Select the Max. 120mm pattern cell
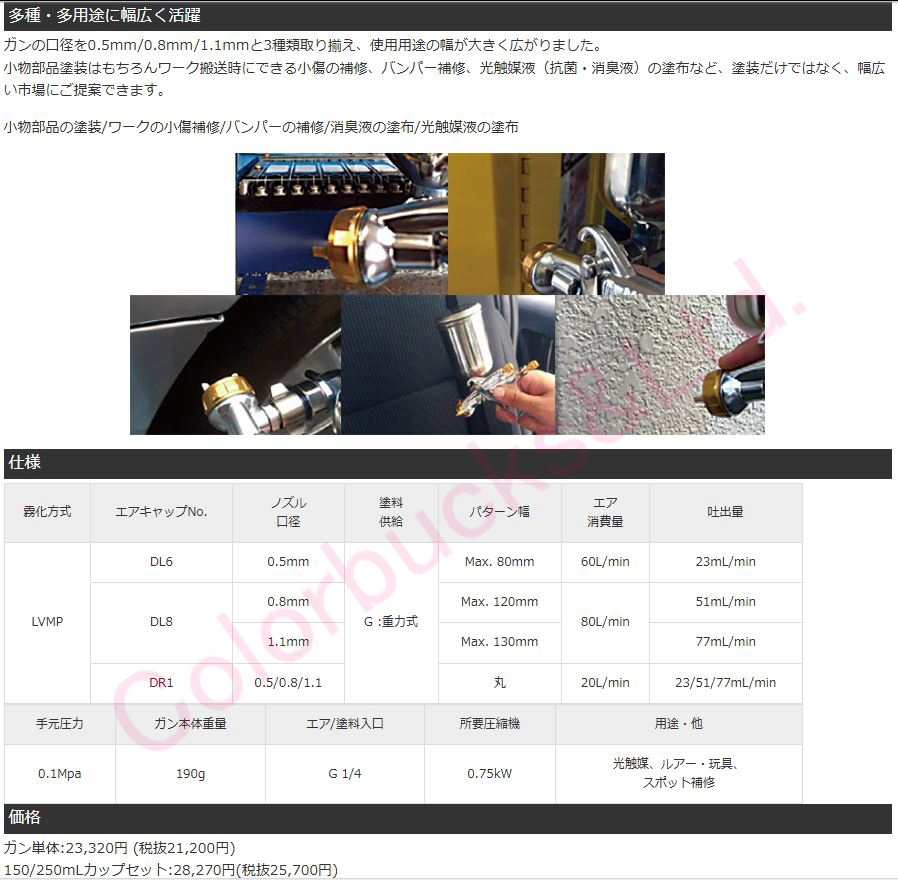The width and height of the screenshot is (898, 880). click(x=499, y=602)
